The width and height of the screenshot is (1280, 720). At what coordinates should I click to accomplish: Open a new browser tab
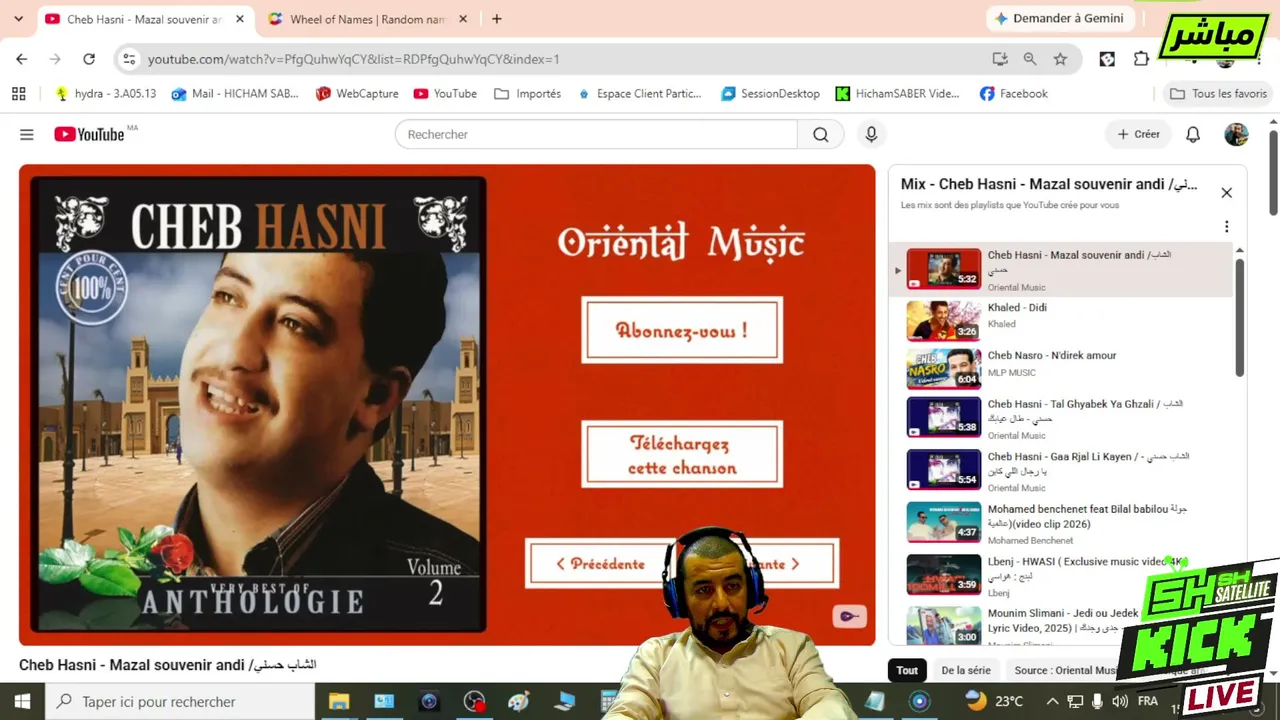pos(497,19)
